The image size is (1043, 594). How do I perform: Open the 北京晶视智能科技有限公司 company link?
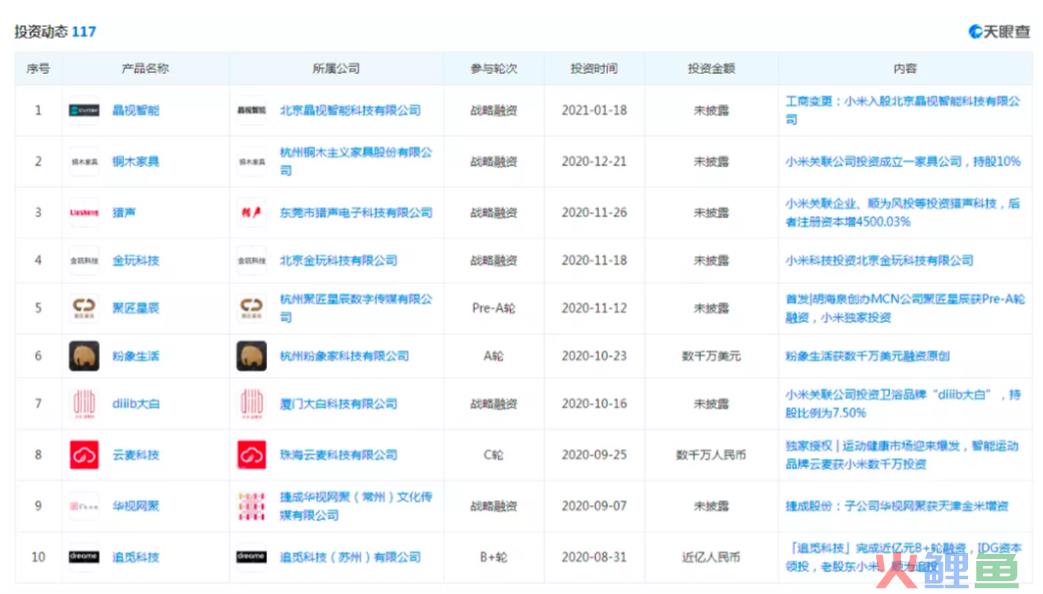tap(350, 110)
